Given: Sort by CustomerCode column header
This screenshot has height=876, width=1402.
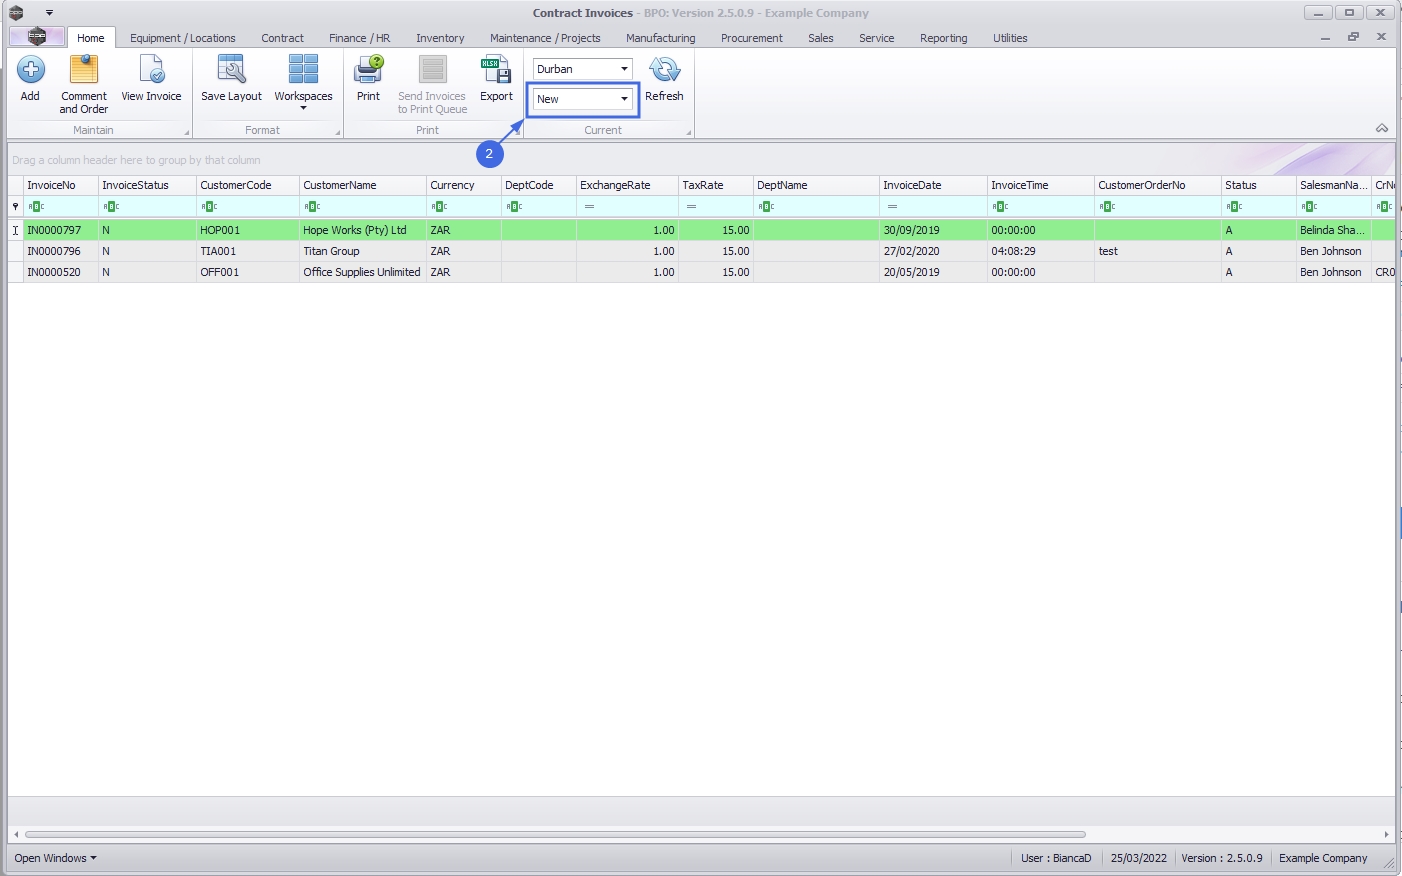Looking at the screenshot, I should tap(247, 185).
